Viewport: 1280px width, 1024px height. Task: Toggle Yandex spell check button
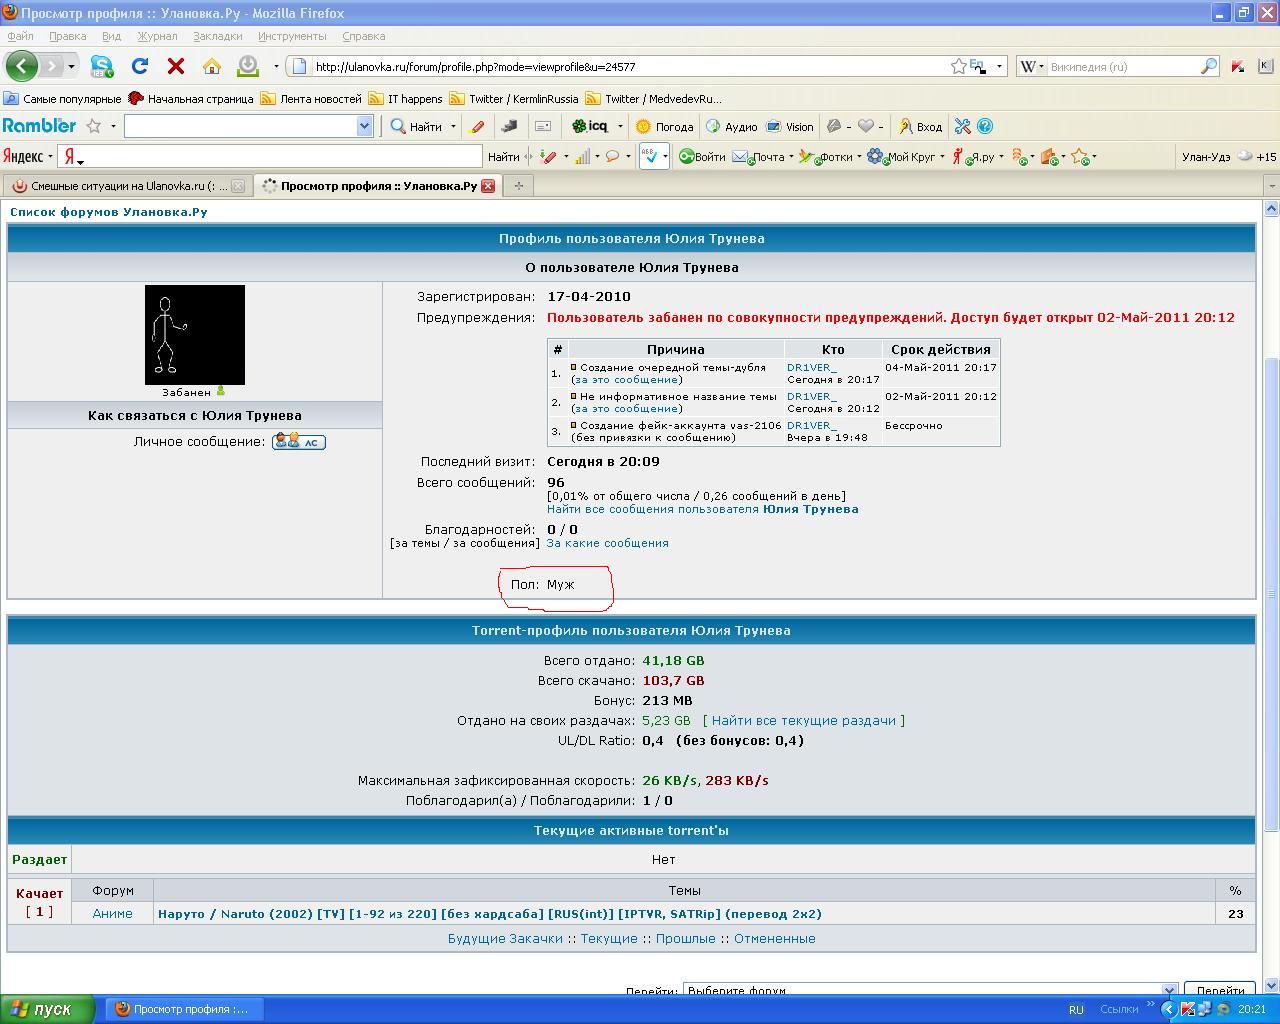pos(650,156)
